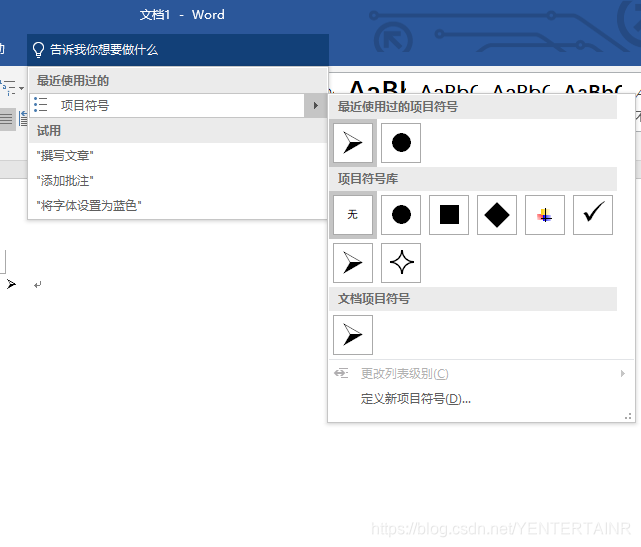Expand 更改列表级别(C) submenu arrow
641x547 pixels.
tap(623, 373)
